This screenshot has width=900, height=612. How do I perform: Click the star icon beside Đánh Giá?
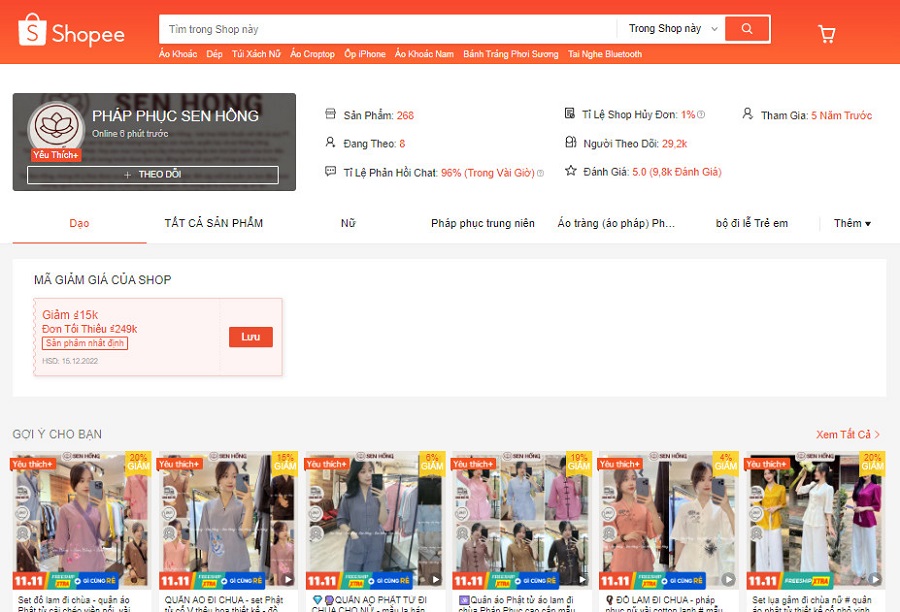point(571,171)
